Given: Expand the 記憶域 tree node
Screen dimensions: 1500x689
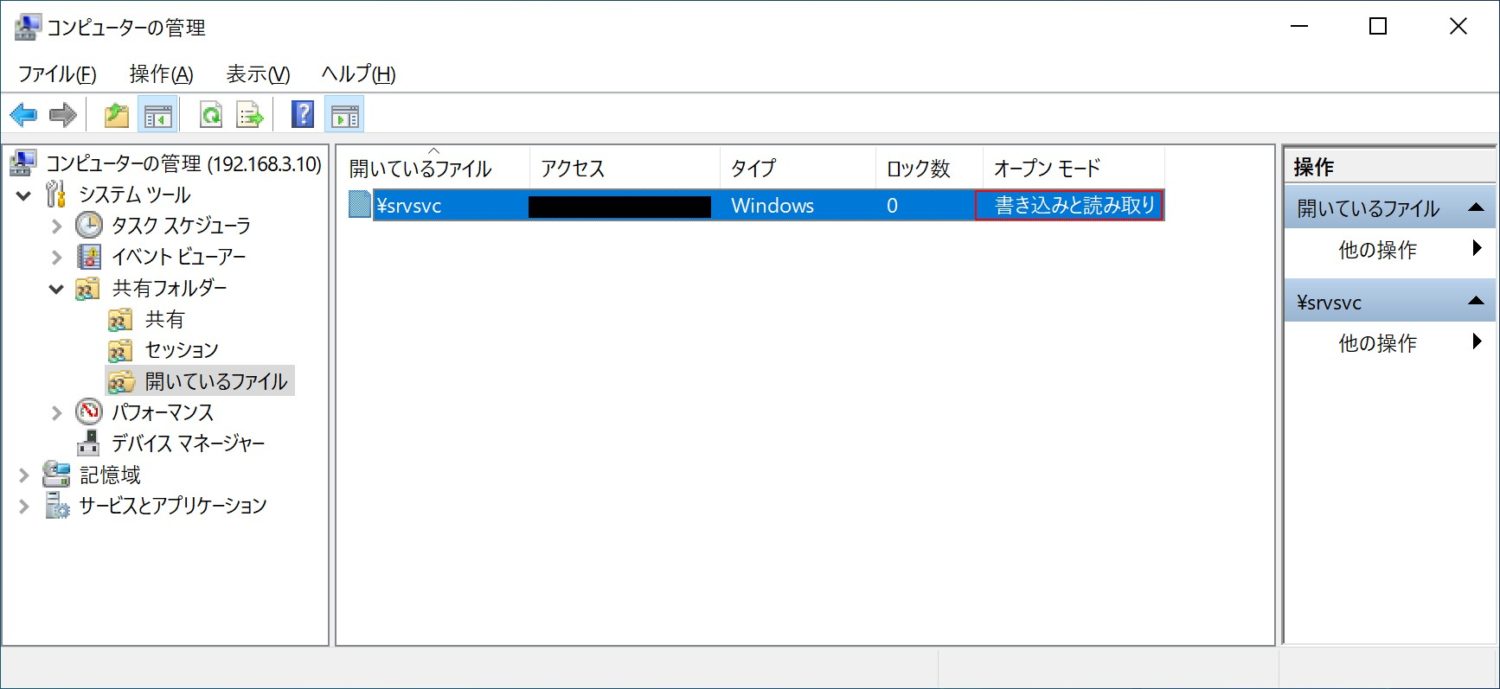Looking at the screenshot, I should coord(24,475).
